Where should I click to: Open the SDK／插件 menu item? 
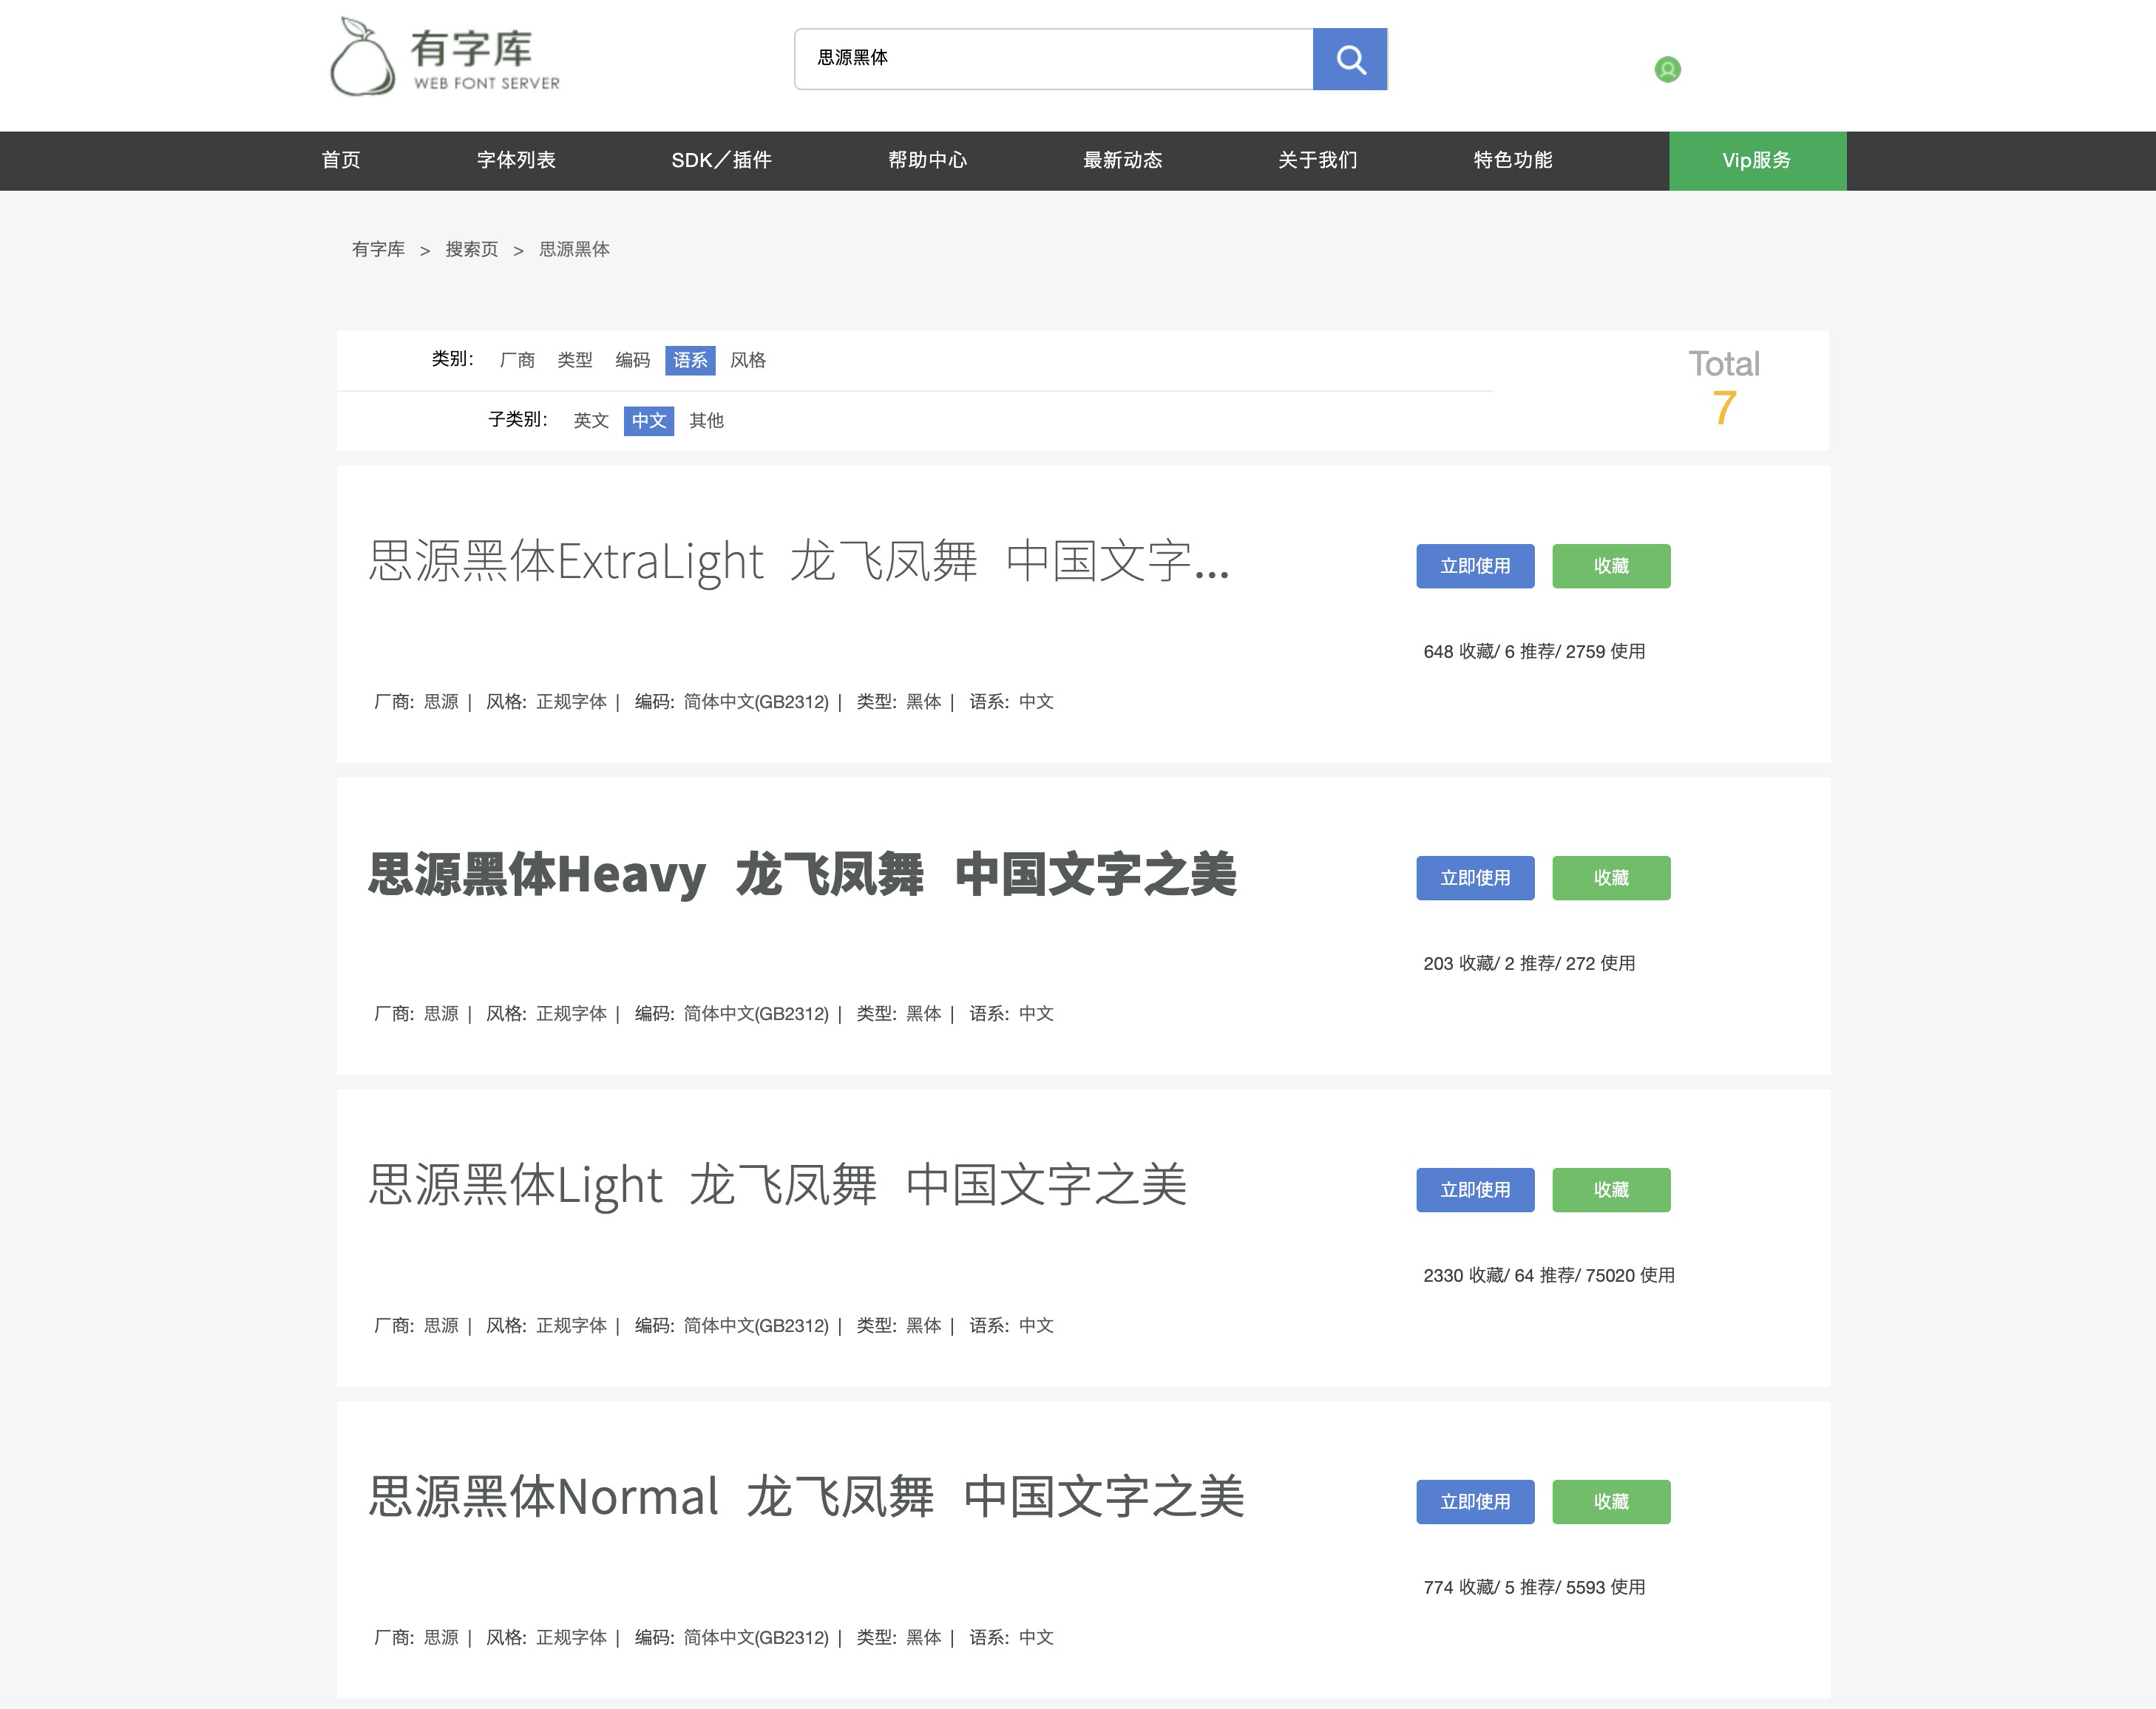pyautogui.click(x=721, y=160)
